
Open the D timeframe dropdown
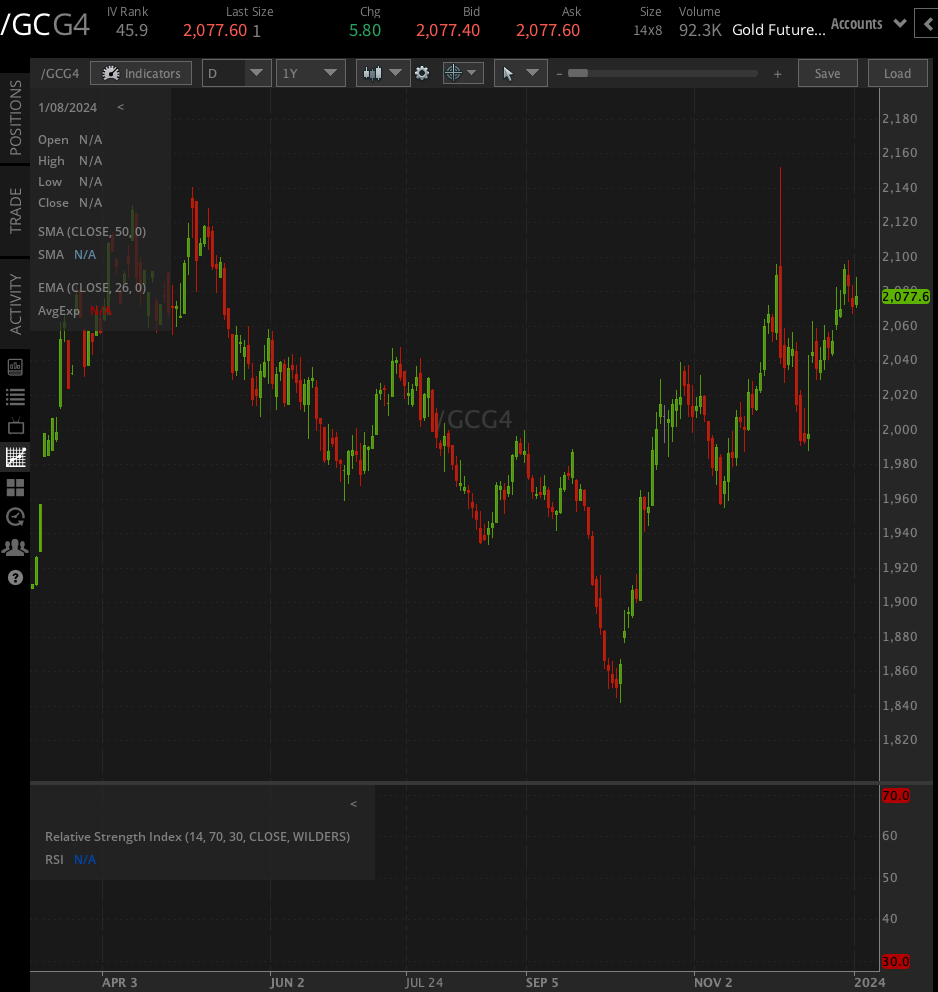click(x=237, y=73)
